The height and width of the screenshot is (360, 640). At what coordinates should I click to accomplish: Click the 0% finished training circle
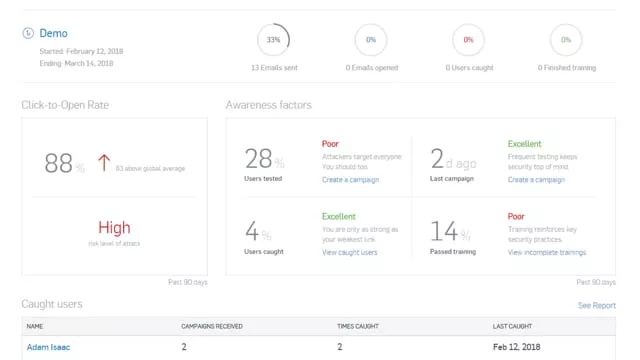coord(566,40)
